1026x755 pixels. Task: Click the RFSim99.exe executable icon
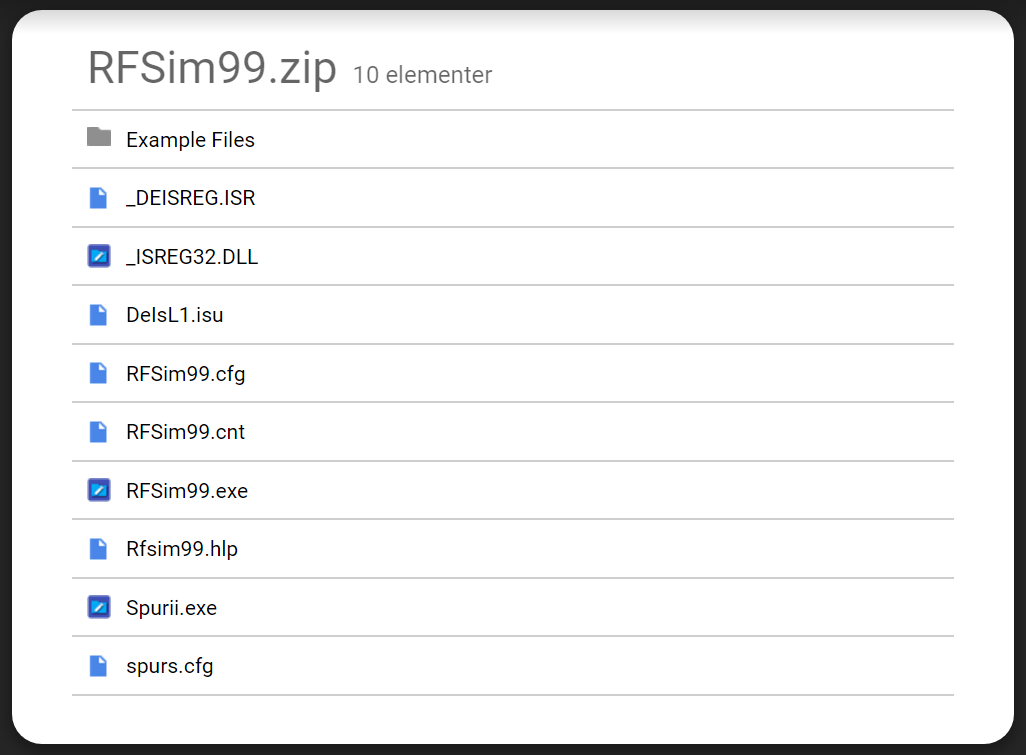pos(98,490)
